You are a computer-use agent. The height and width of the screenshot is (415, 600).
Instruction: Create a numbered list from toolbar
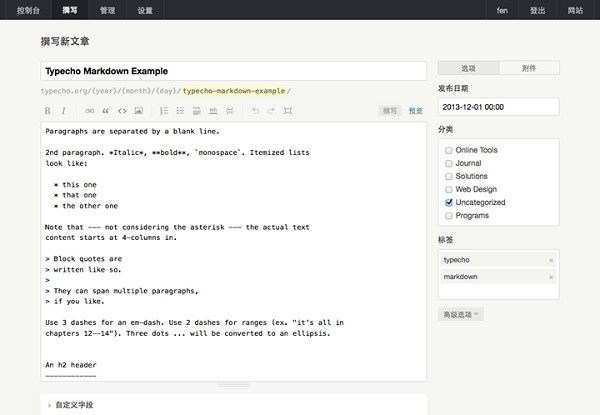[x=164, y=110]
